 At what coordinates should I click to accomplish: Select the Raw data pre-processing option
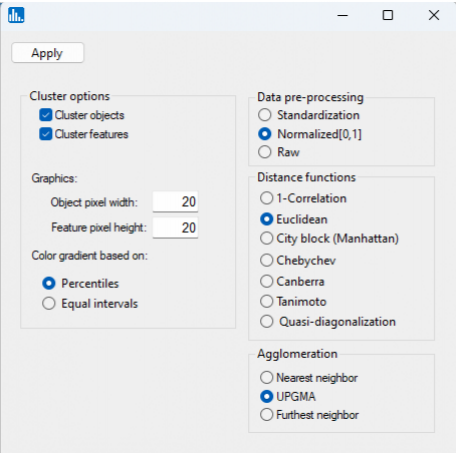tap(265, 152)
